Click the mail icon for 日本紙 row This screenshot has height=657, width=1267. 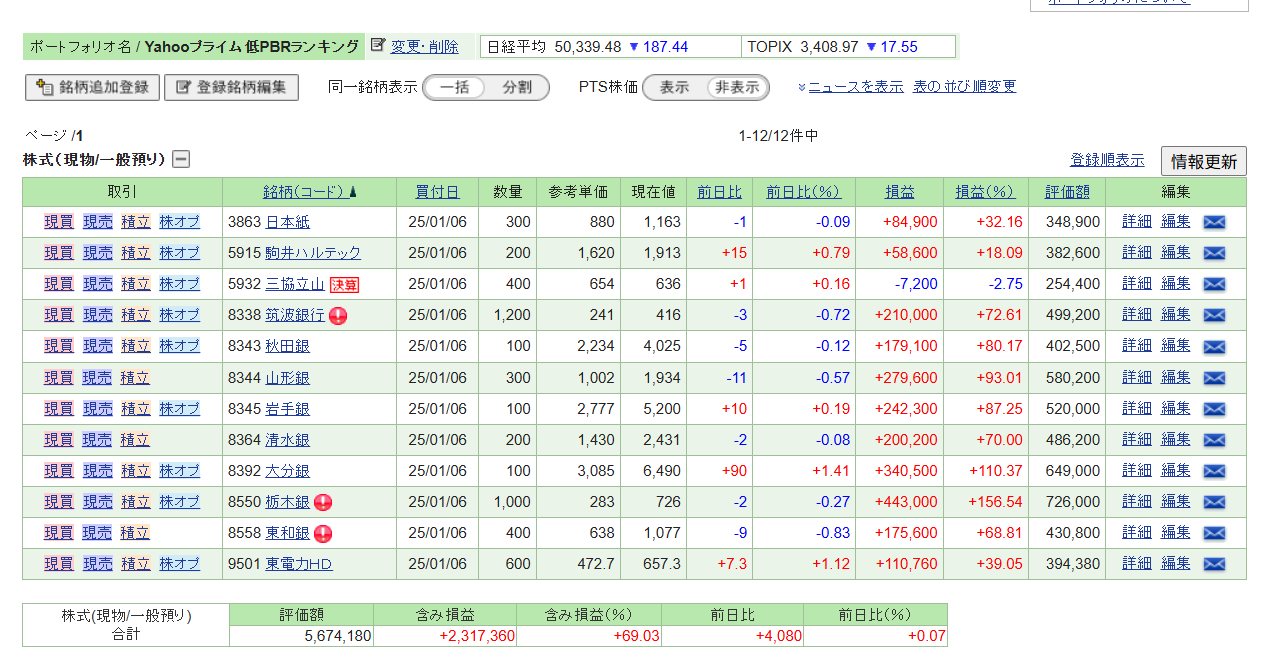1214,222
